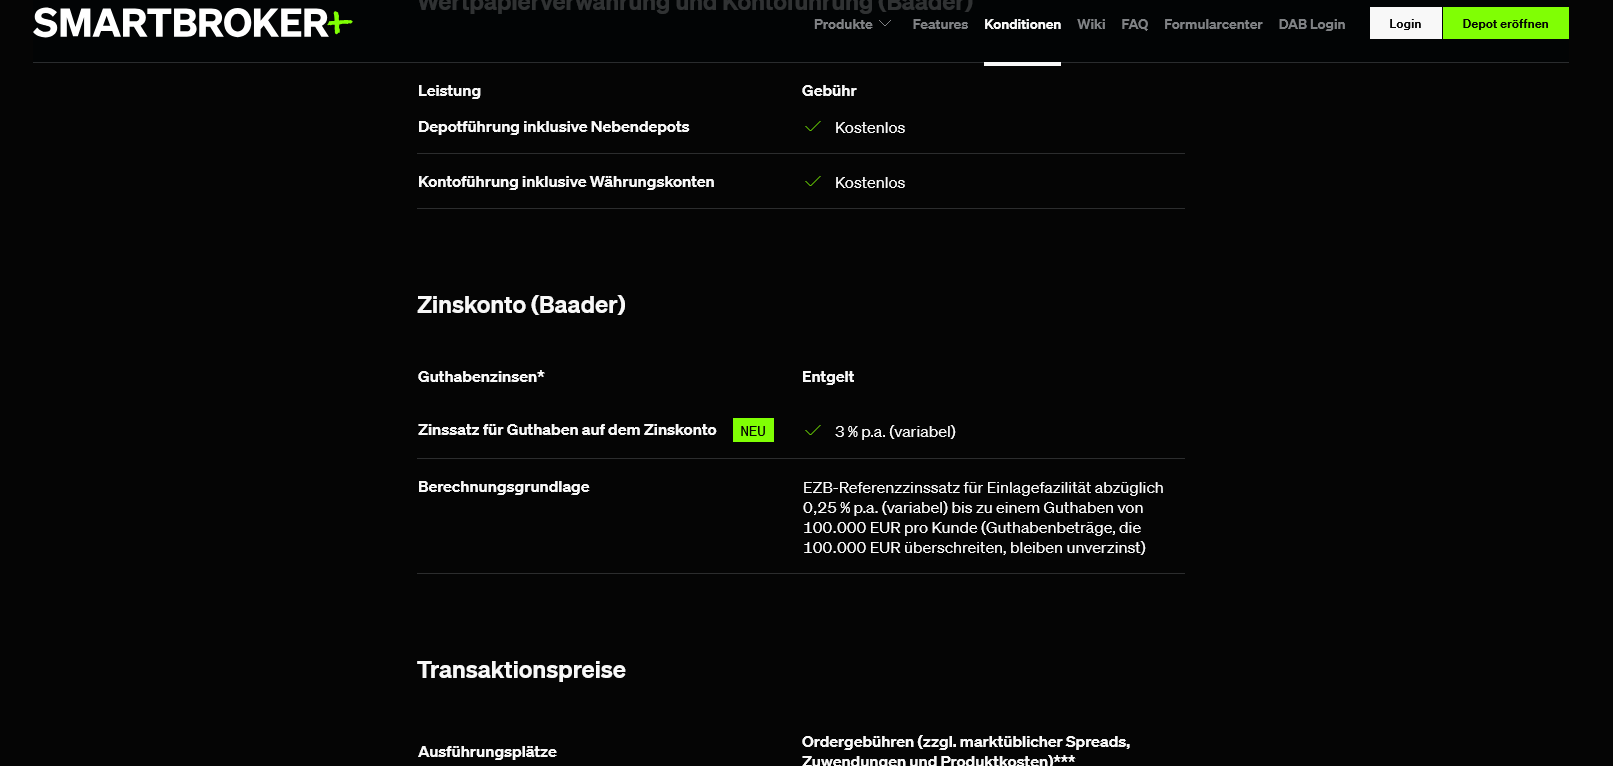Click the green Depot eröffnen button
Viewport: 1613px width, 766px height.
click(1506, 23)
